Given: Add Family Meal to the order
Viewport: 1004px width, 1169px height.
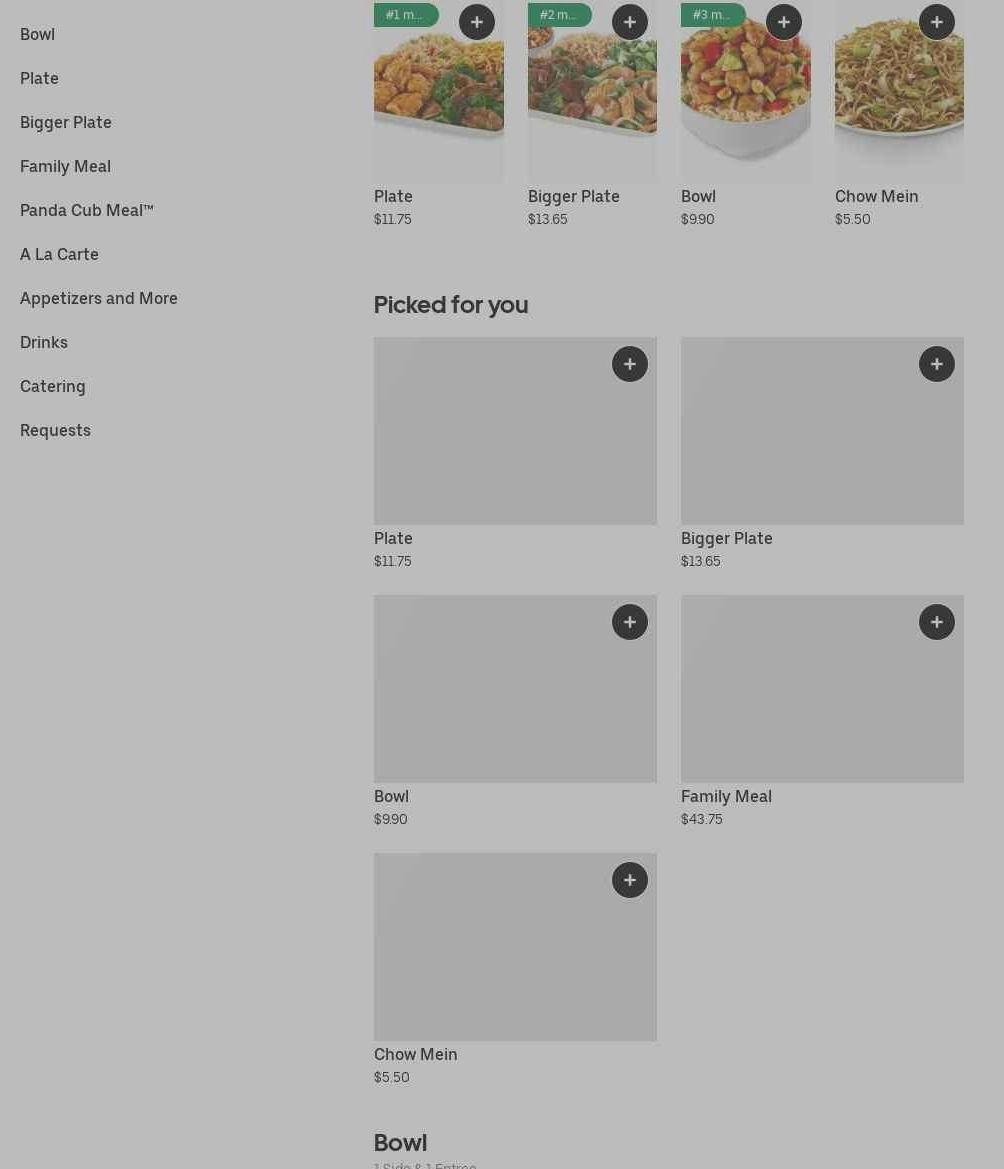Looking at the screenshot, I should click(x=937, y=622).
